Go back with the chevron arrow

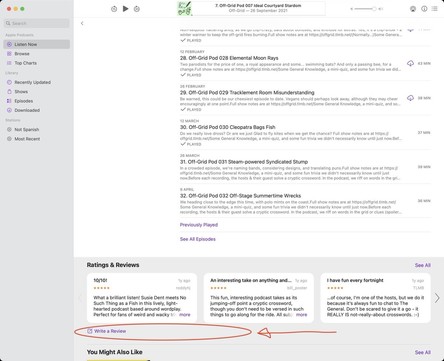coord(82,23)
